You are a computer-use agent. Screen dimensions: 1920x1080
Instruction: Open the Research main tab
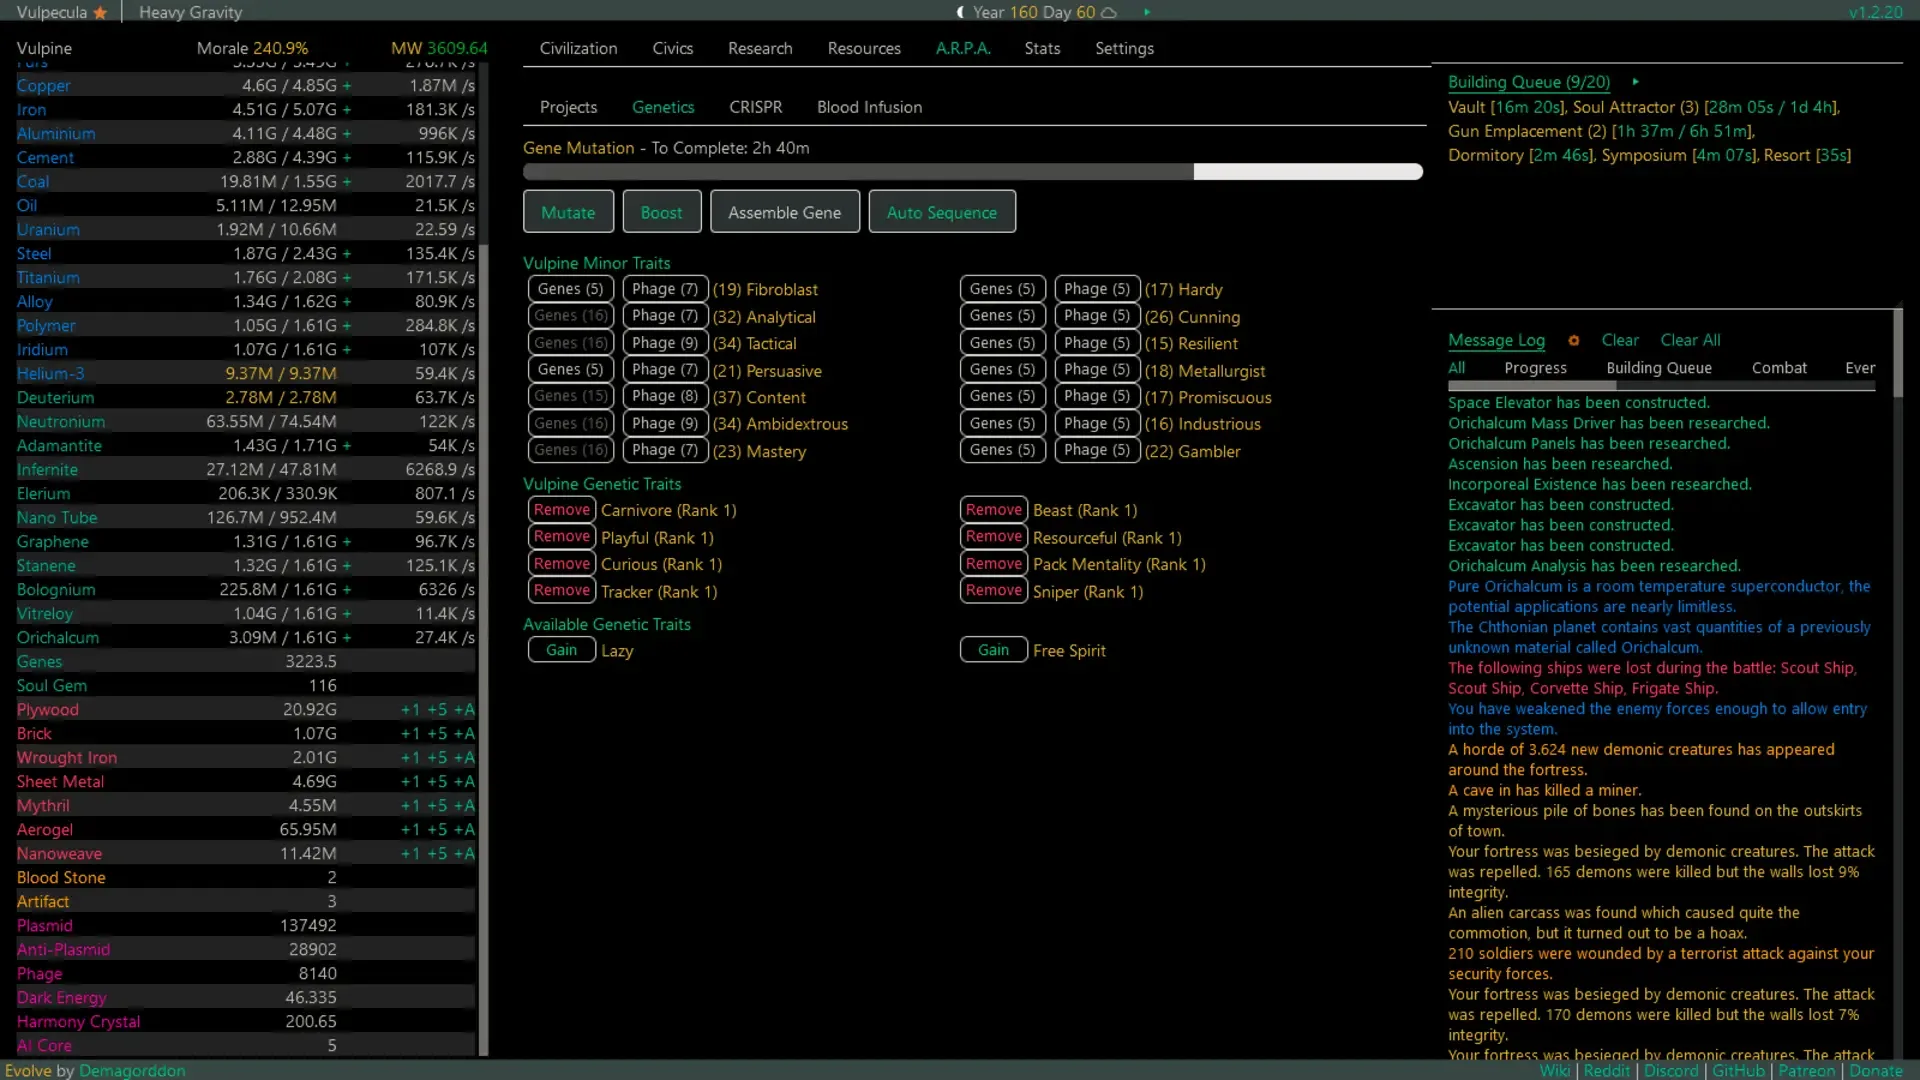pos(759,48)
